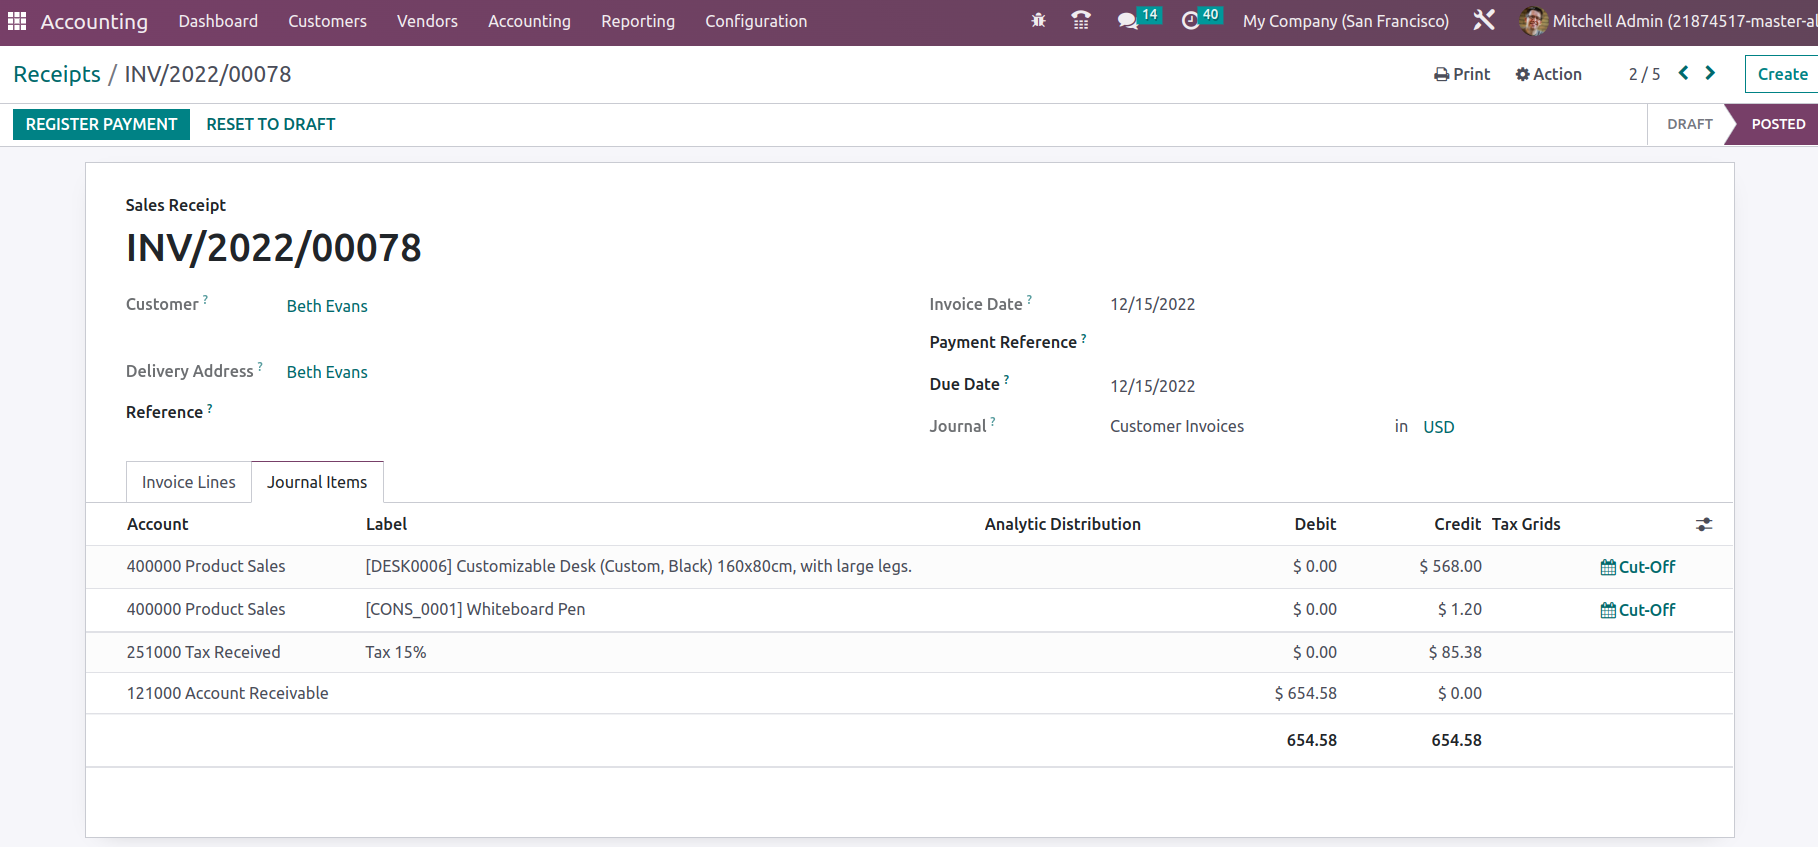Click the $ 568.00 credit value
Screen dimensions: 1818x847
pos(1450,566)
